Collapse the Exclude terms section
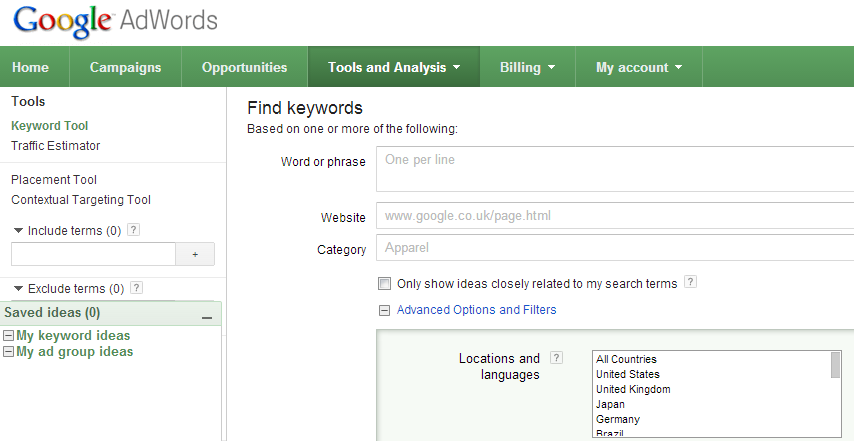This screenshot has height=441, width=854. tap(19, 289)
